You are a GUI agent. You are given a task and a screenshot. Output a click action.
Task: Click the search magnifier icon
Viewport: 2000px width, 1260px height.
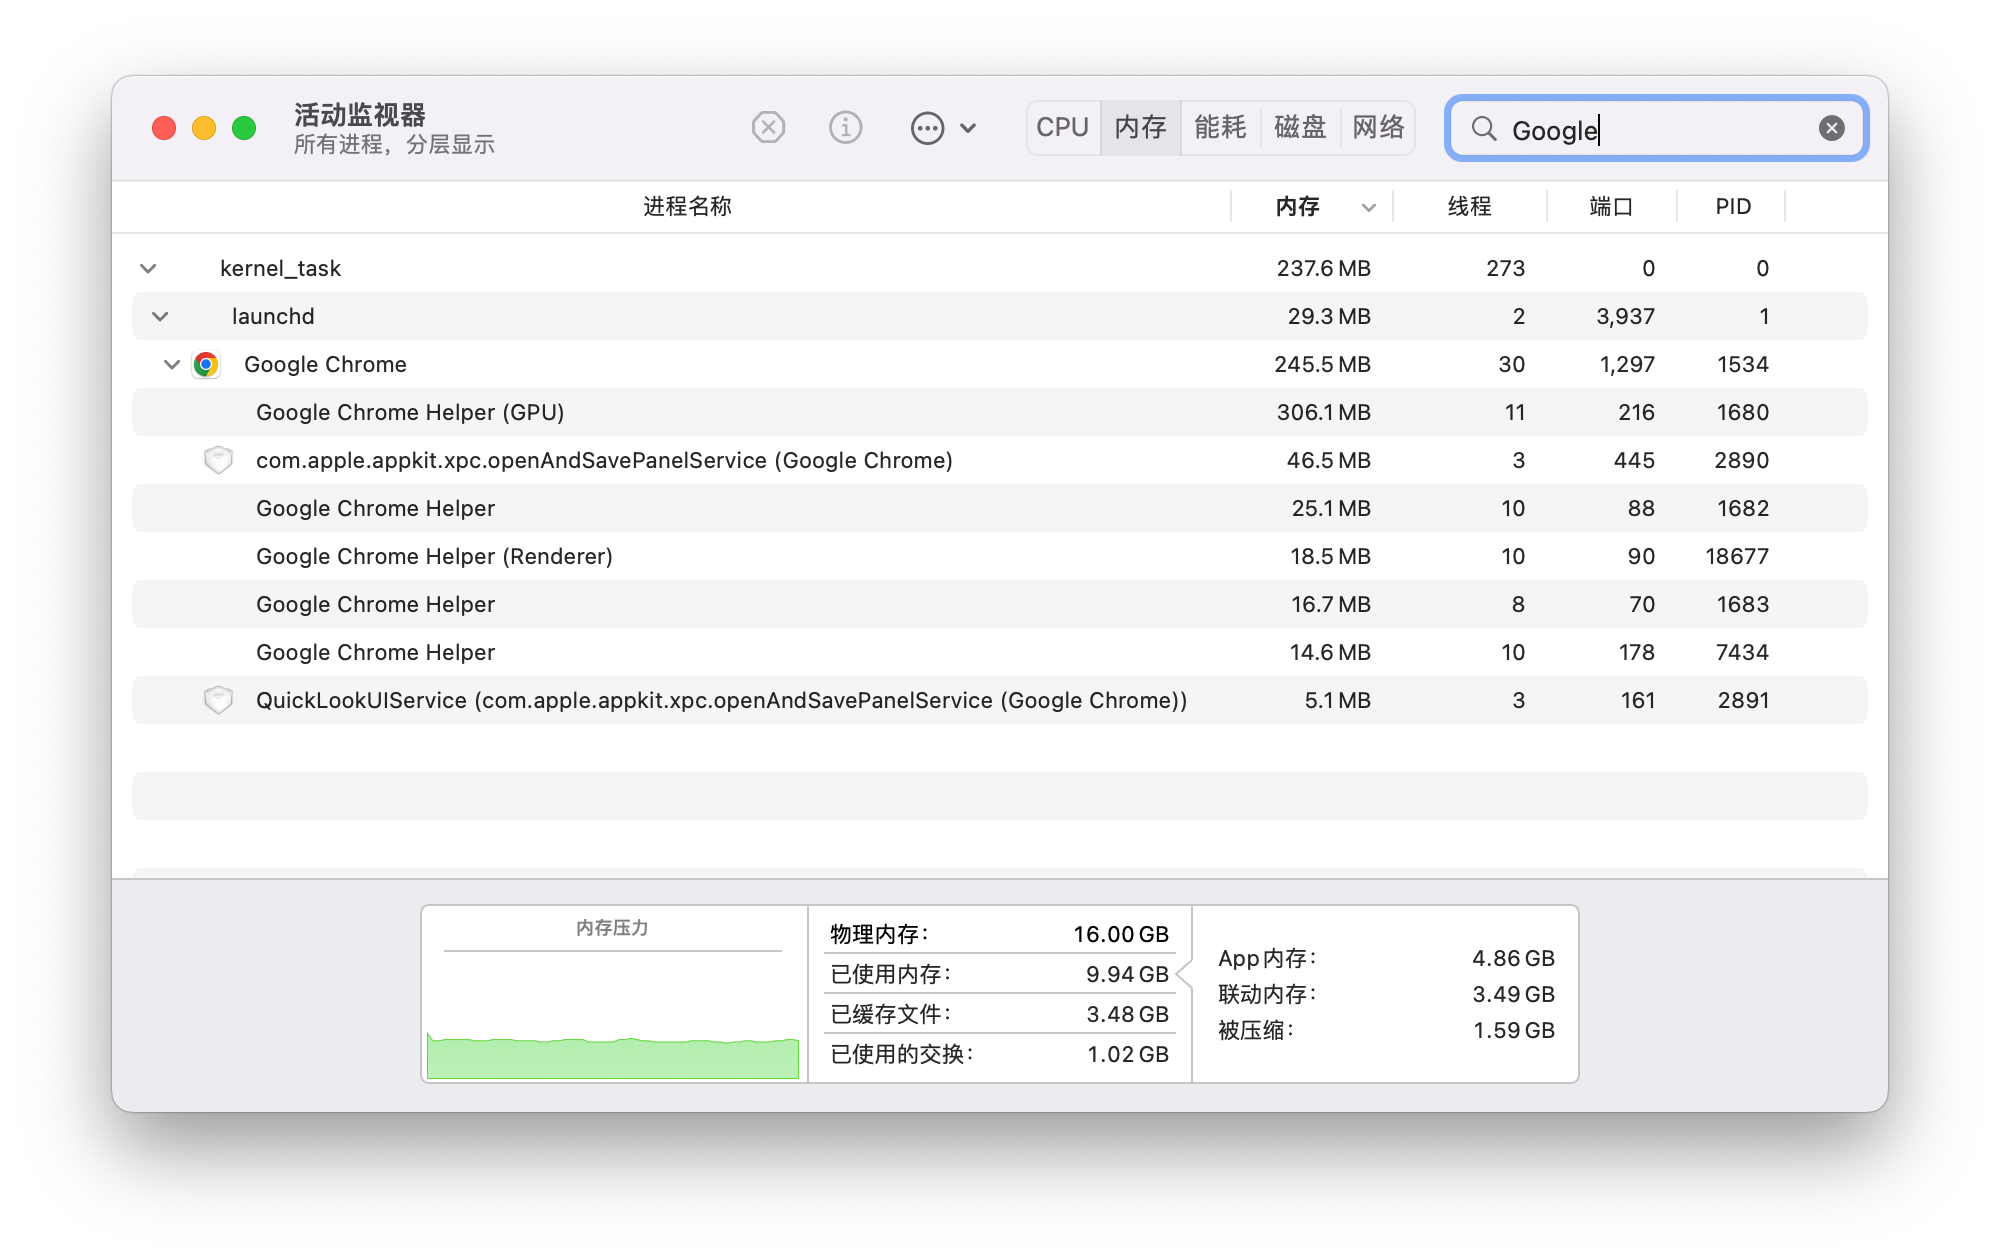[1484, 129]
